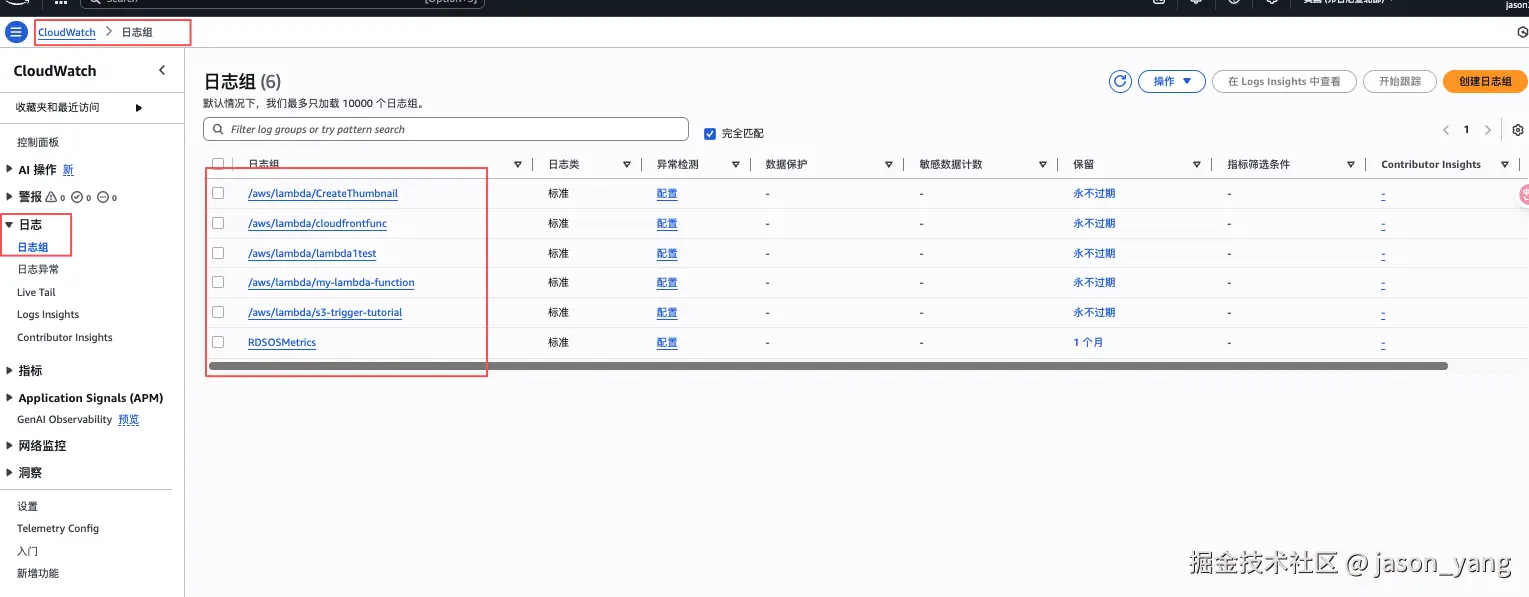Open 控制面板 in sidebar
Viewport: 1529px width, 597px height.
click(x=38, y=142)
